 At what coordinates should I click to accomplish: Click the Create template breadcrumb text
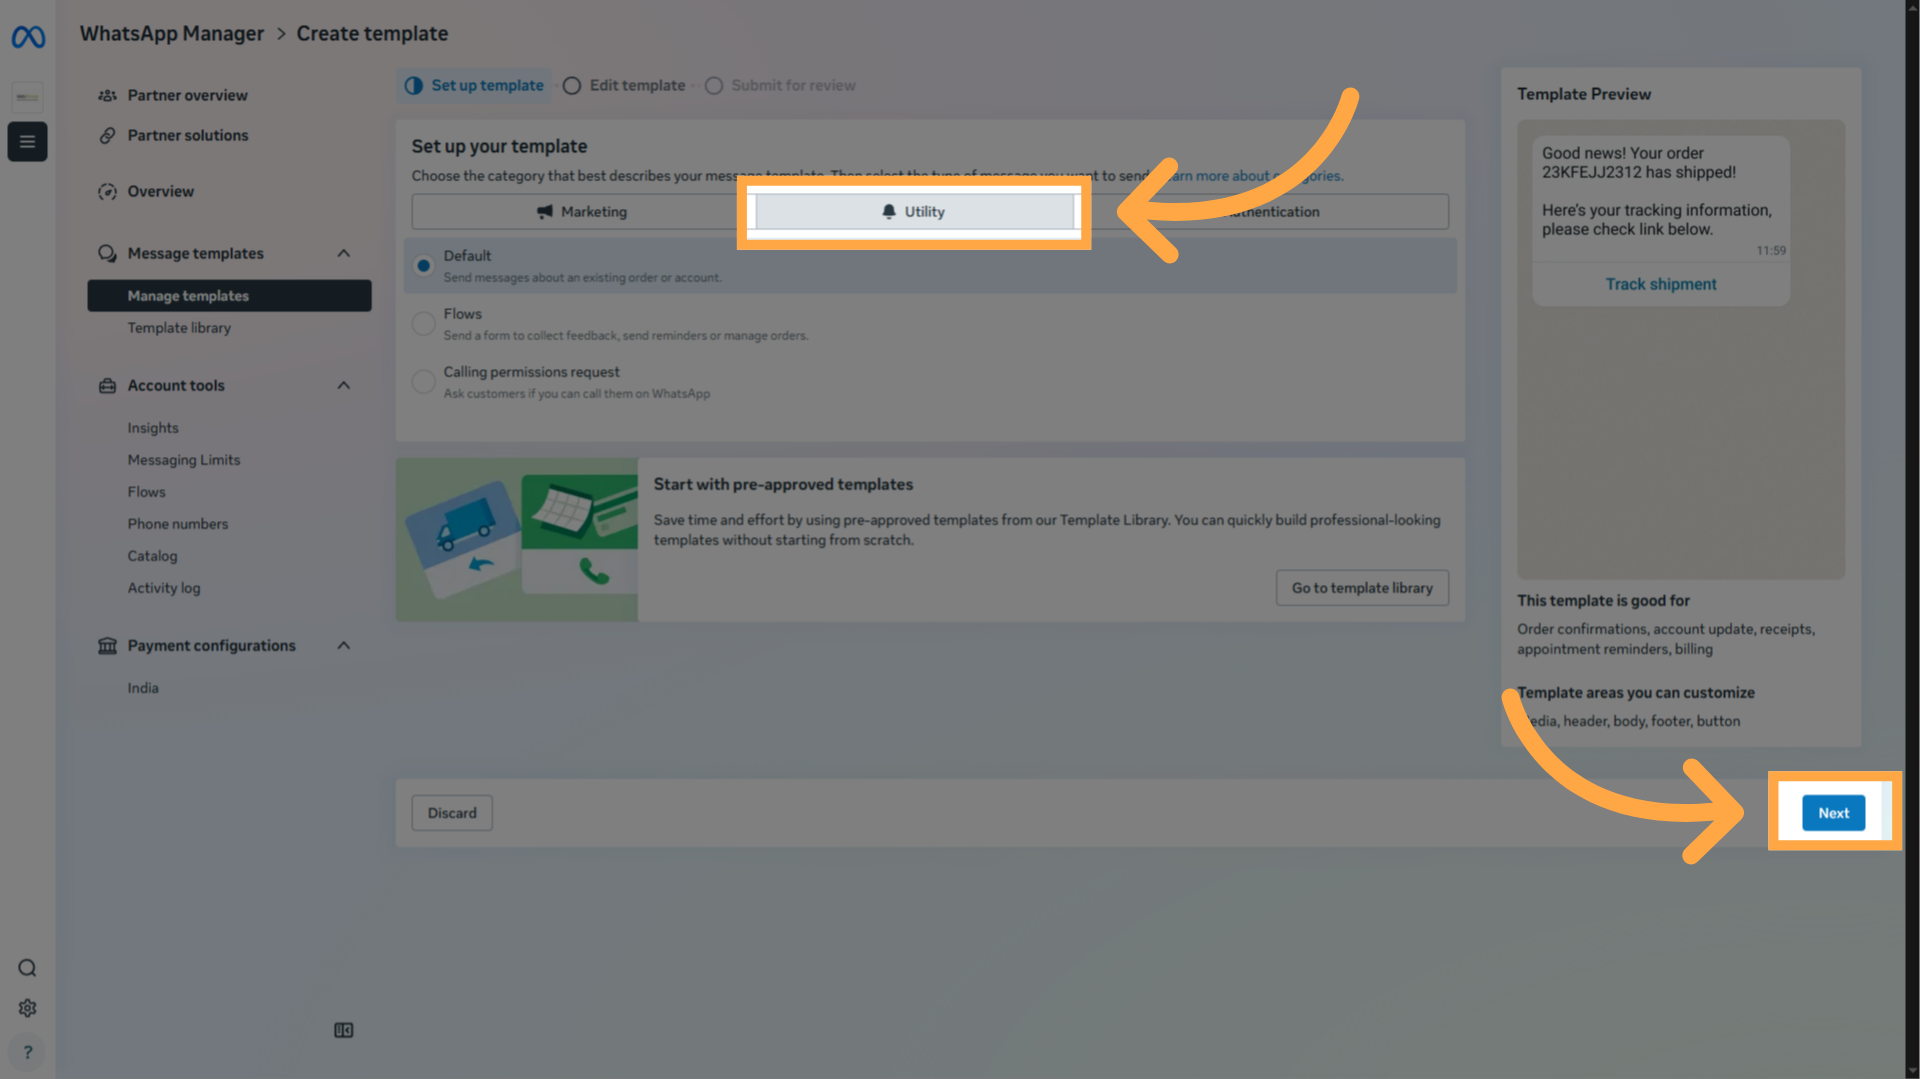pos(372,33)
